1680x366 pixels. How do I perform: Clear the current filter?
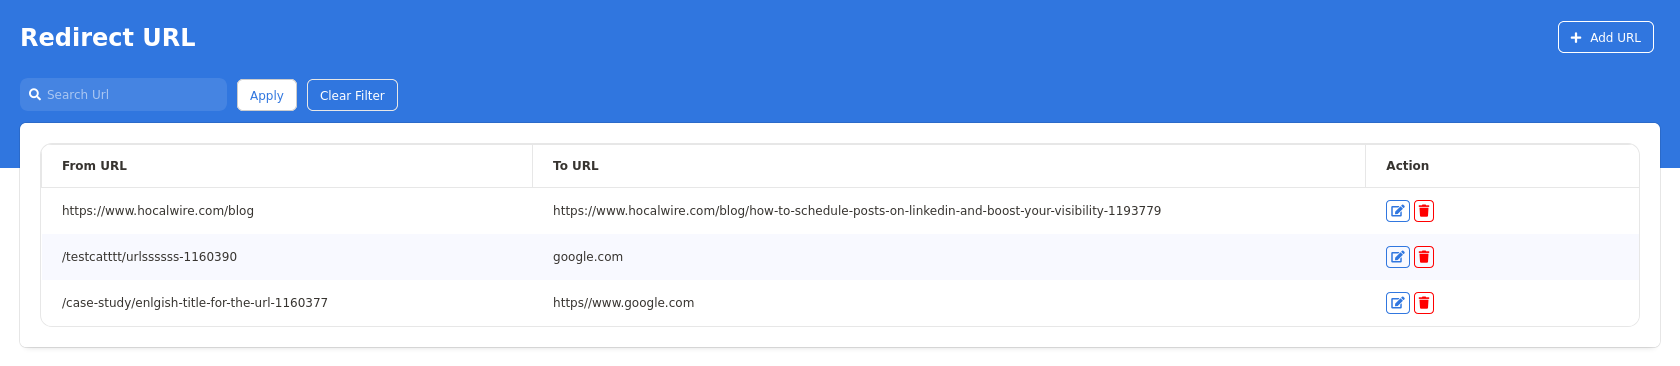pyautogui.click(x=352, y=95)
